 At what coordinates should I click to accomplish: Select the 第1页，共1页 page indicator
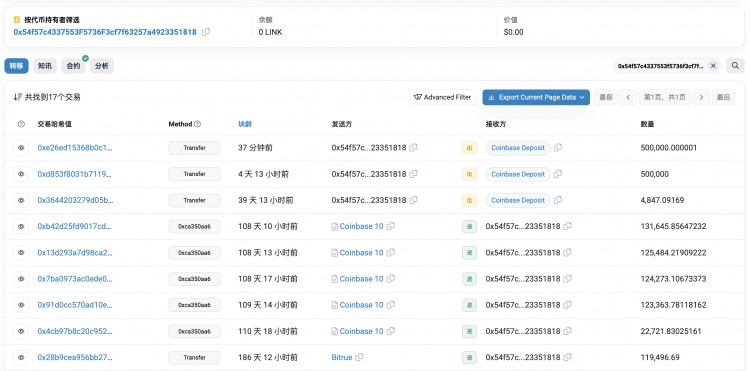pos(665,97)
